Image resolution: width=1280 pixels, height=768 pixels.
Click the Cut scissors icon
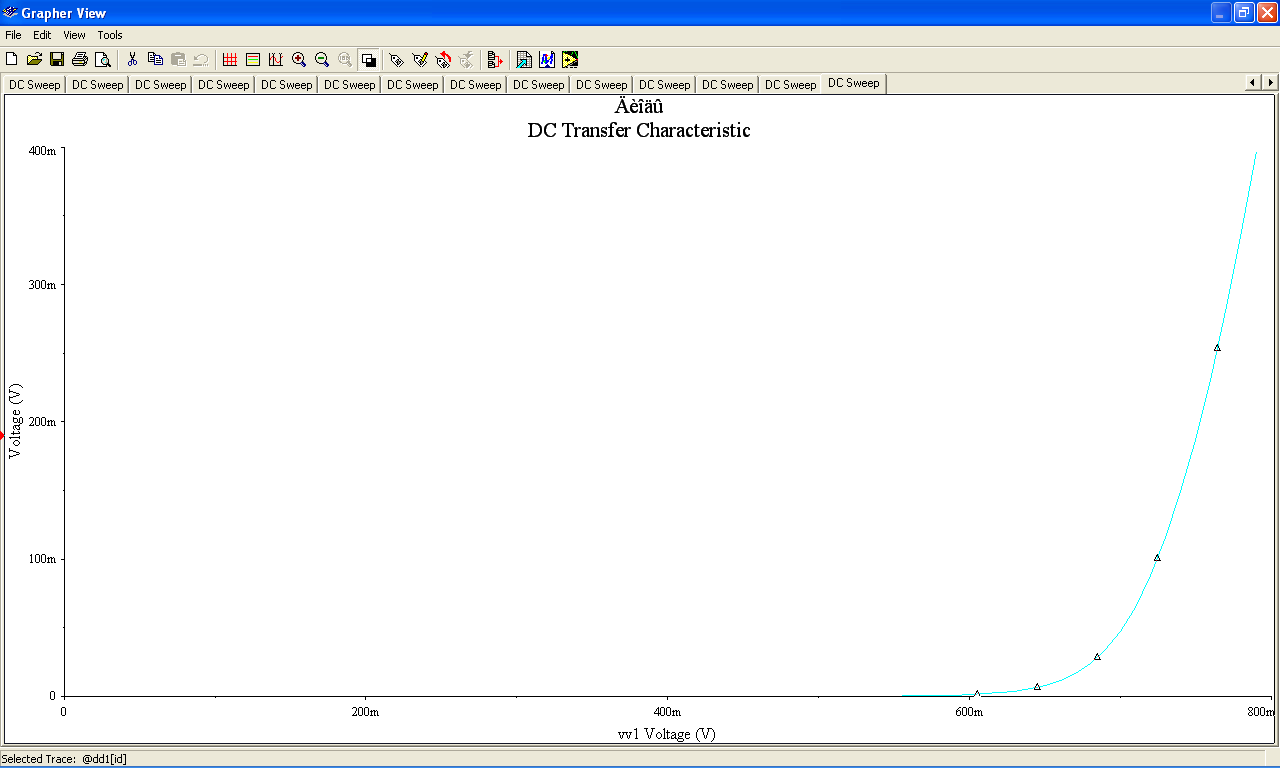132,60
